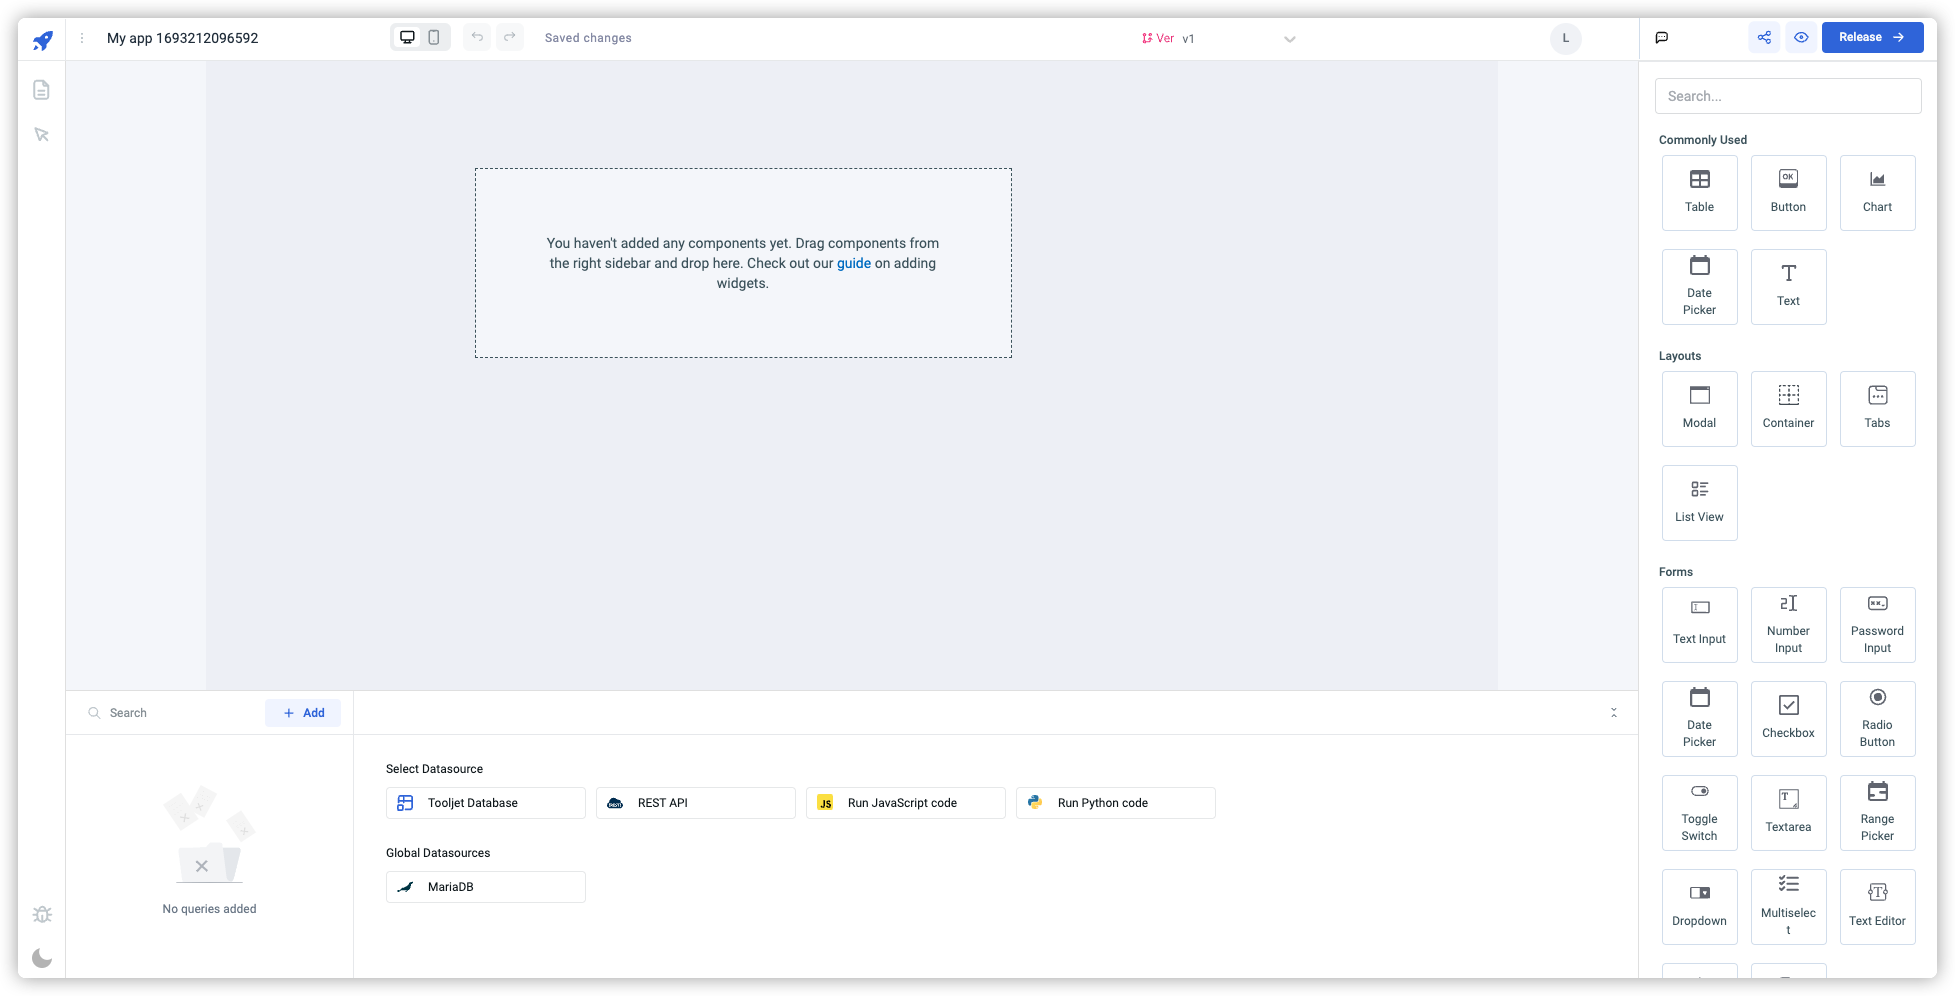Click the Saved changes status text
This screenshot has width=1955, height=996.
pos(588,38)
